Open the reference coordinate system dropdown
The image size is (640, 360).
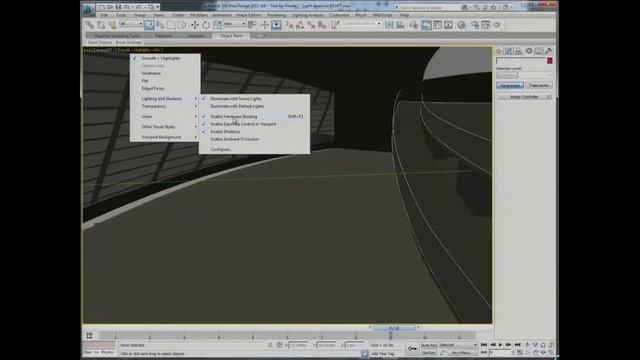point(235,24)
